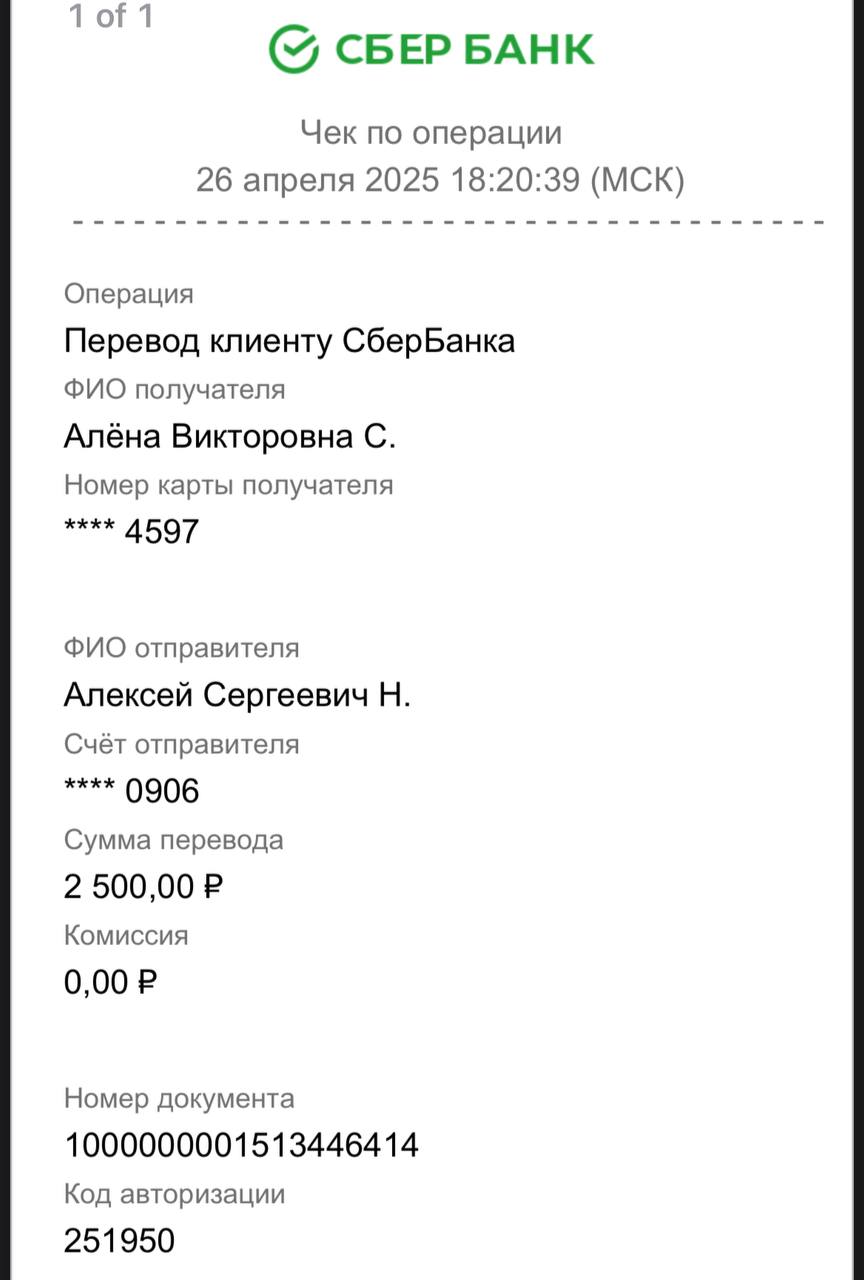Select sender name 'Алексей Сергеевич Н.'
The image size is (864, 1280).
(x=237, y=695)
